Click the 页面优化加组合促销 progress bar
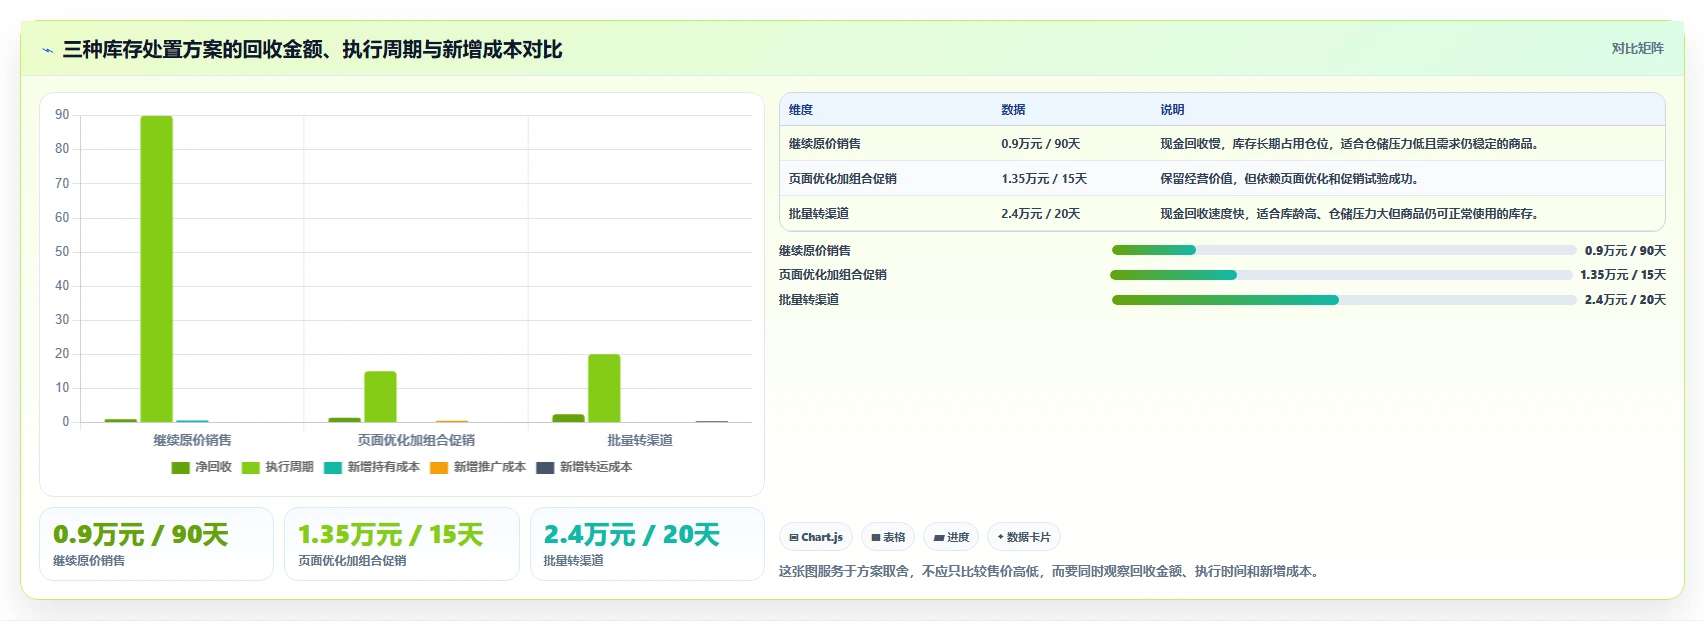This screenshot has height=621, width=1705. 1342,275
